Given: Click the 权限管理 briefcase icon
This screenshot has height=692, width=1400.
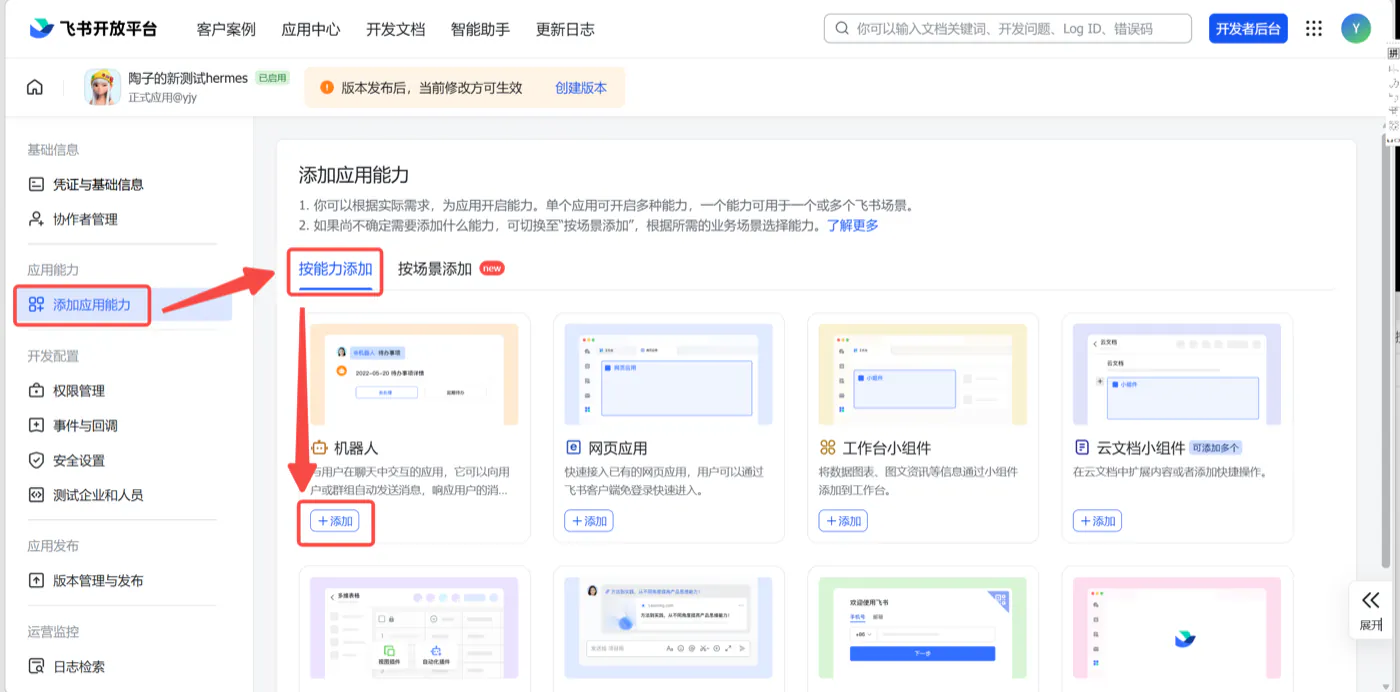Looking at the screenshot, I should [36, 391].
